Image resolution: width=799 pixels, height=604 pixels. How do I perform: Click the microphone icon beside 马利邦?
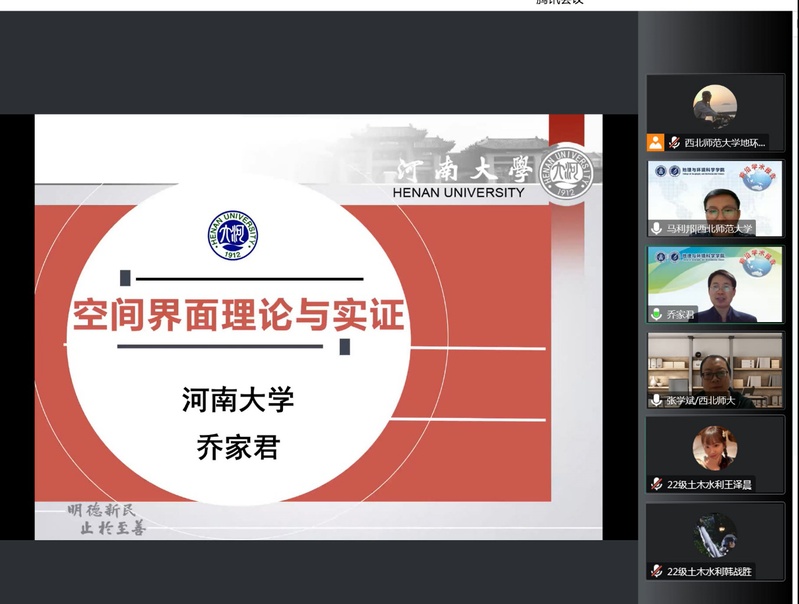point(657,228)
